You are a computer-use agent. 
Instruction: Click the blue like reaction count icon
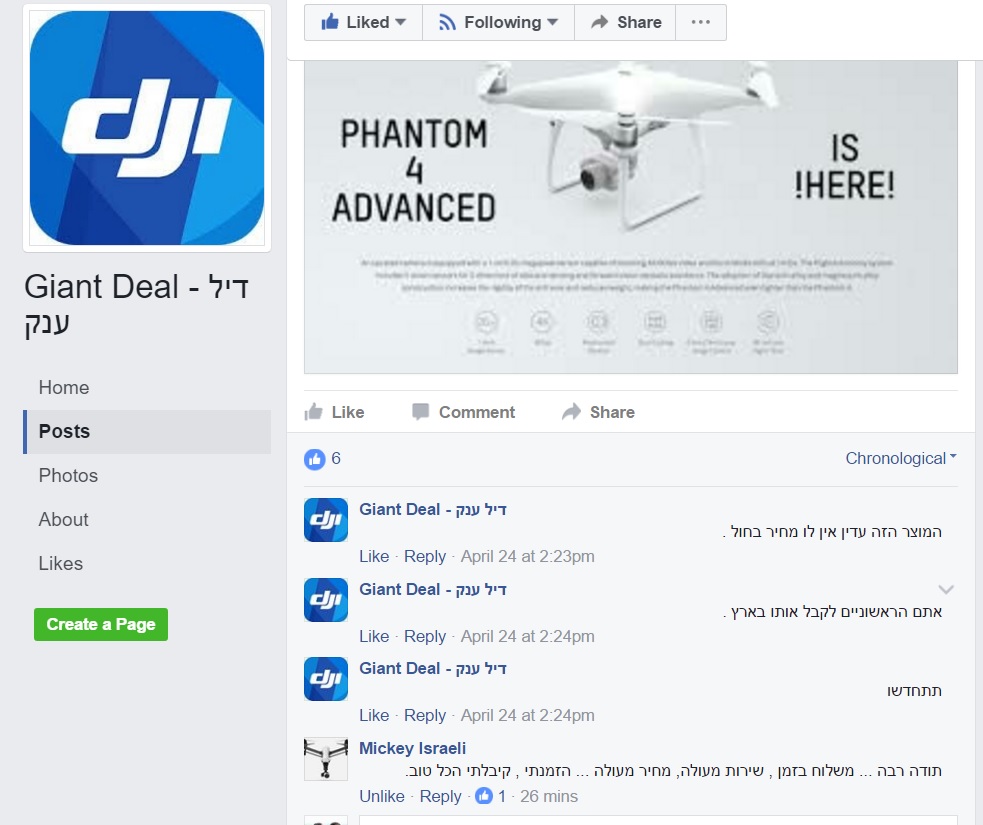tap(315, 459)
